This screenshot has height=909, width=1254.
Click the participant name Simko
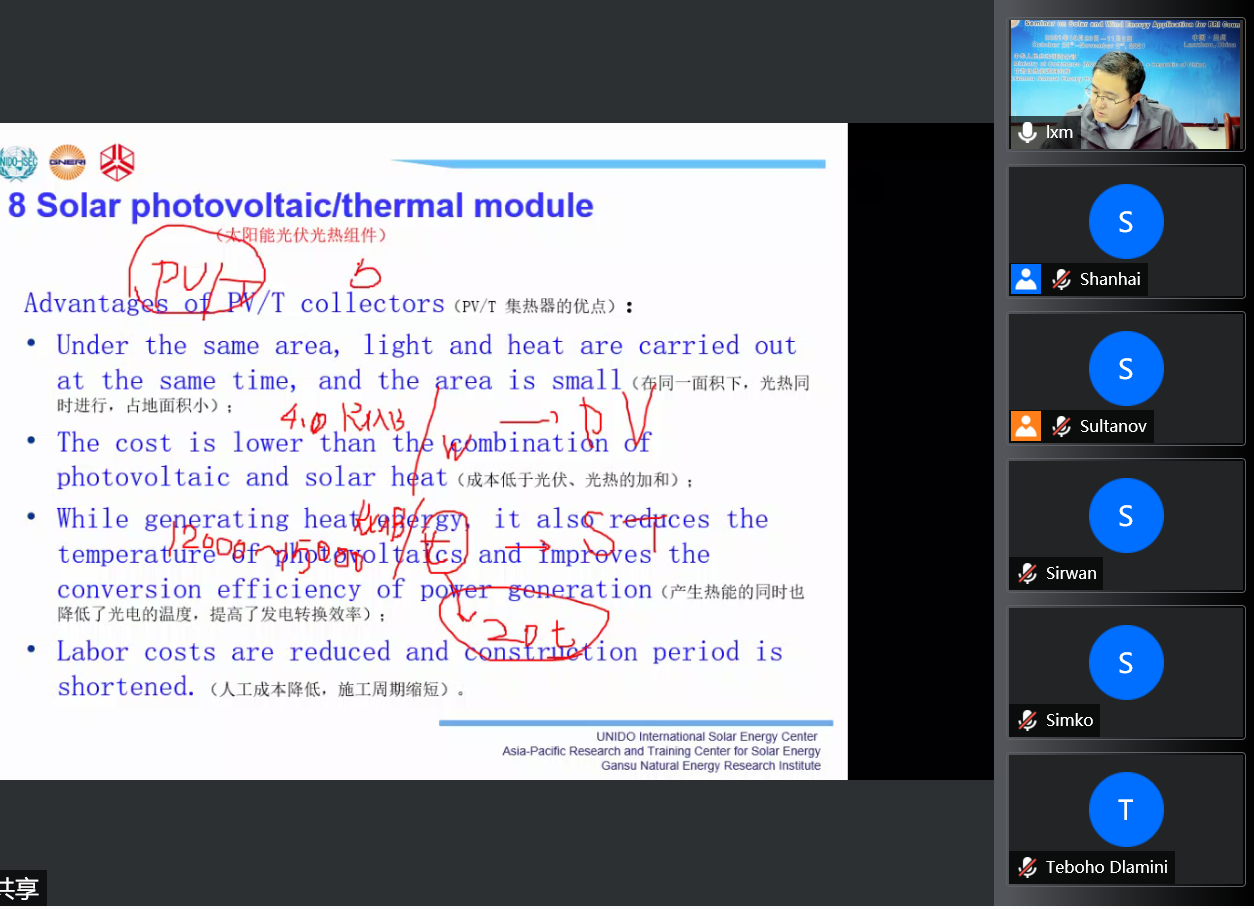click(x=1069, y=720)
